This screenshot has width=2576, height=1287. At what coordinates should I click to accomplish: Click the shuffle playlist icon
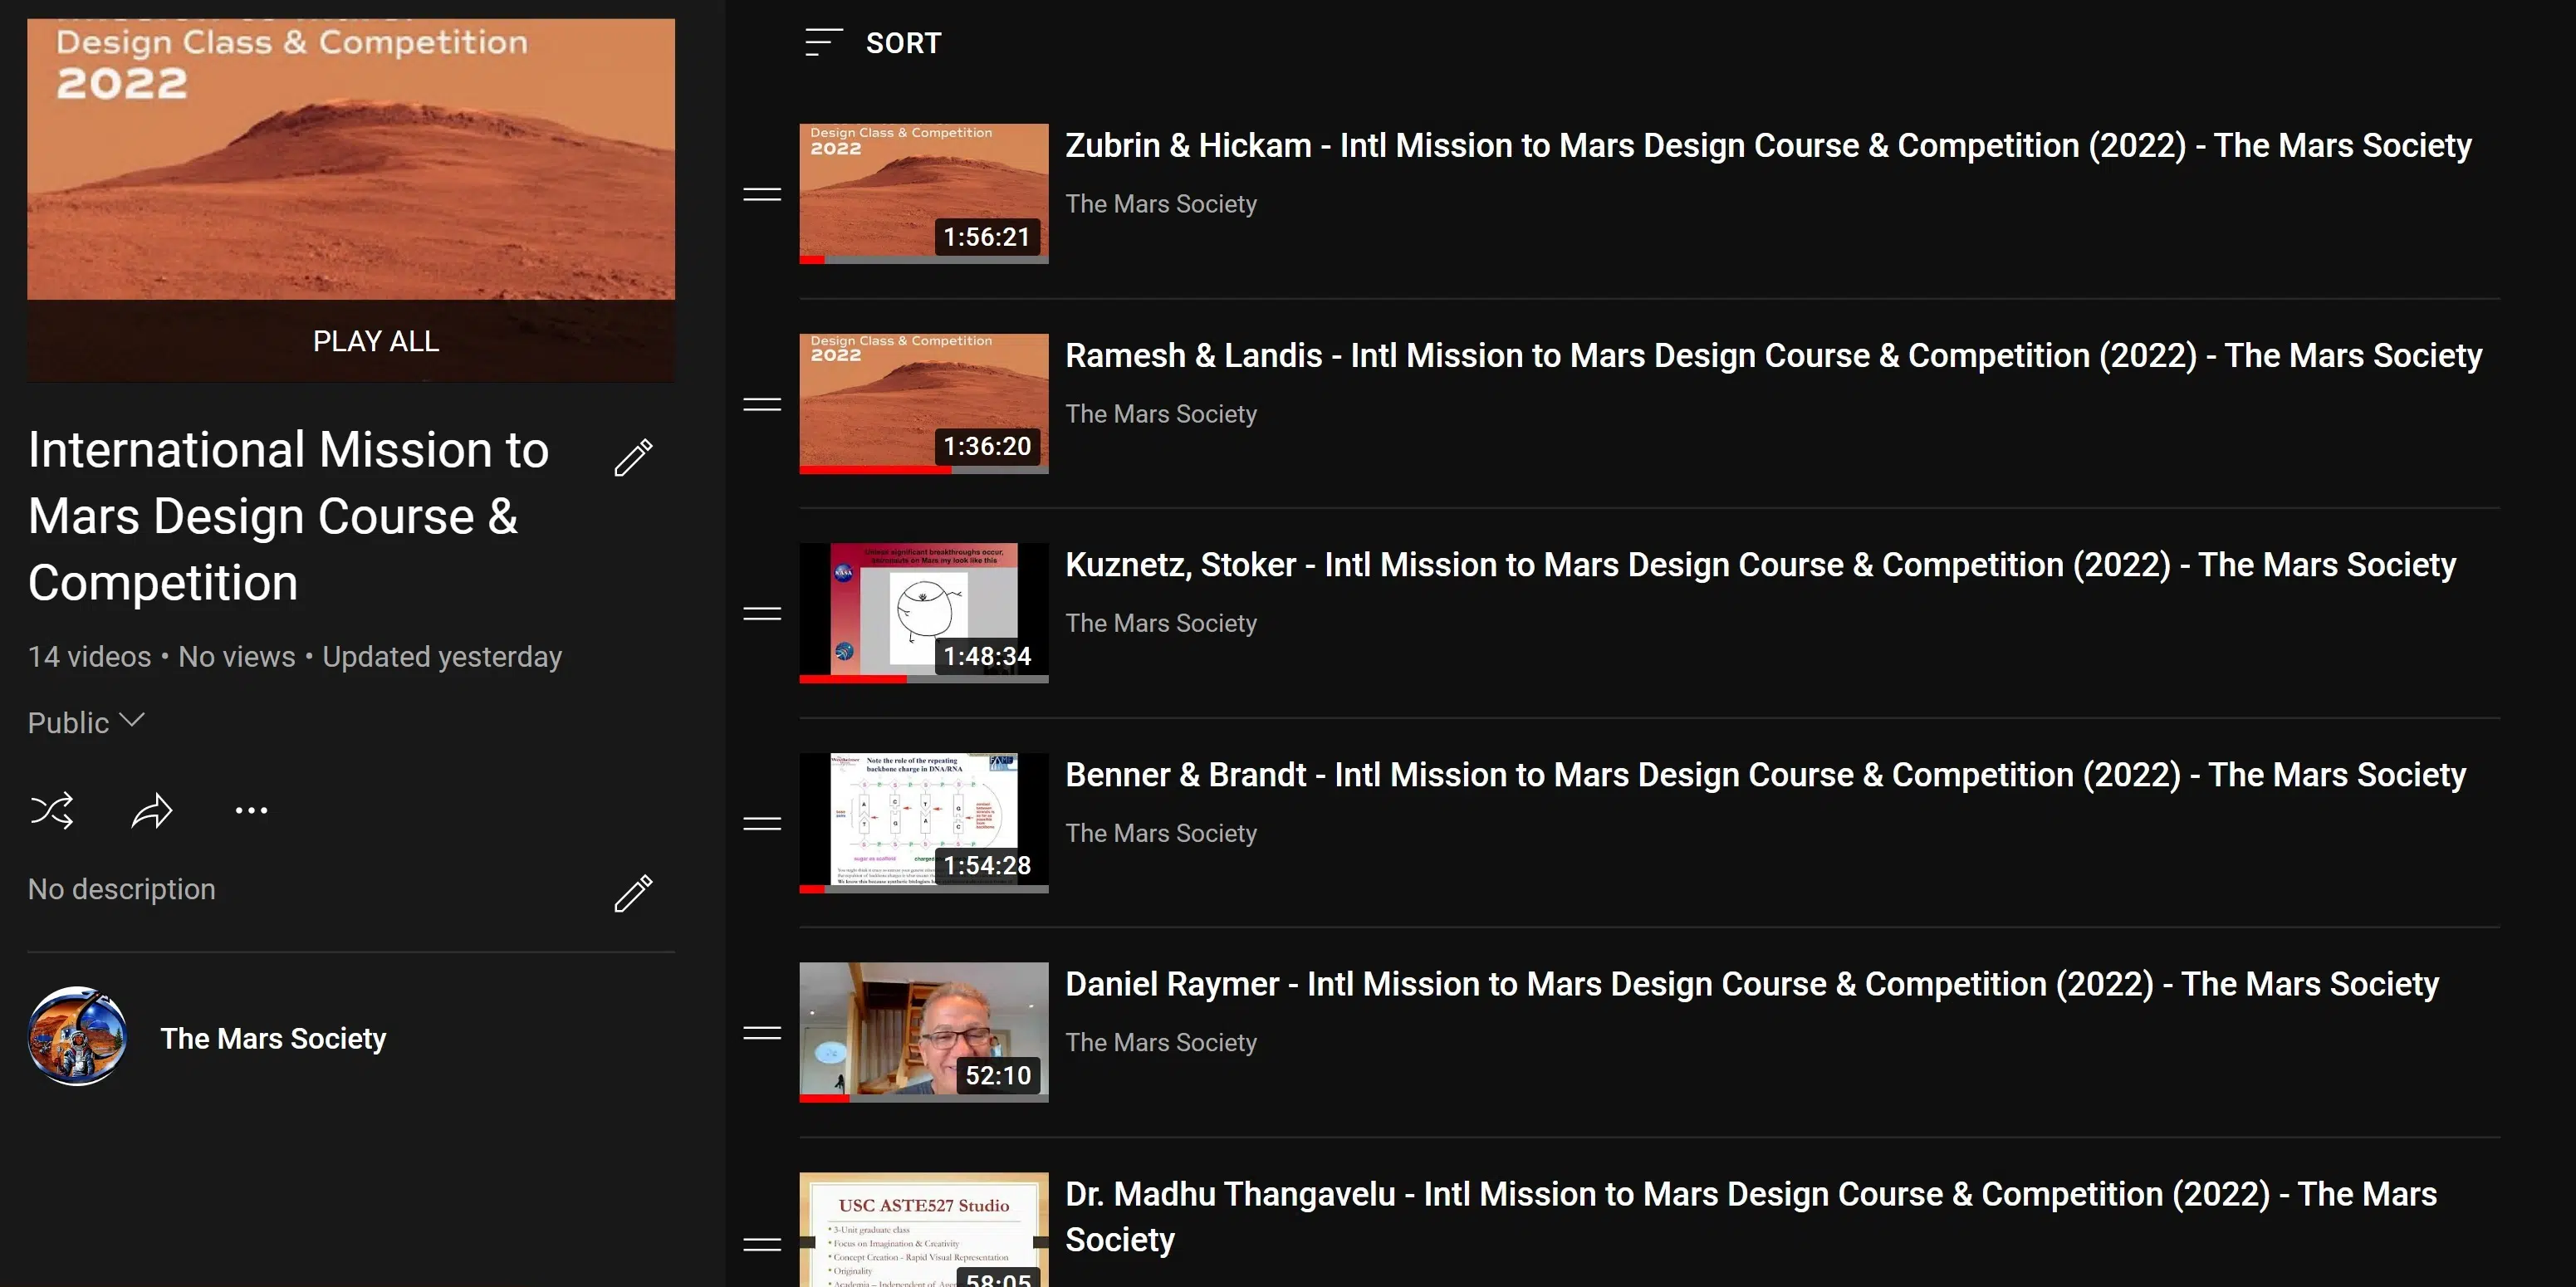pos(52,810)
